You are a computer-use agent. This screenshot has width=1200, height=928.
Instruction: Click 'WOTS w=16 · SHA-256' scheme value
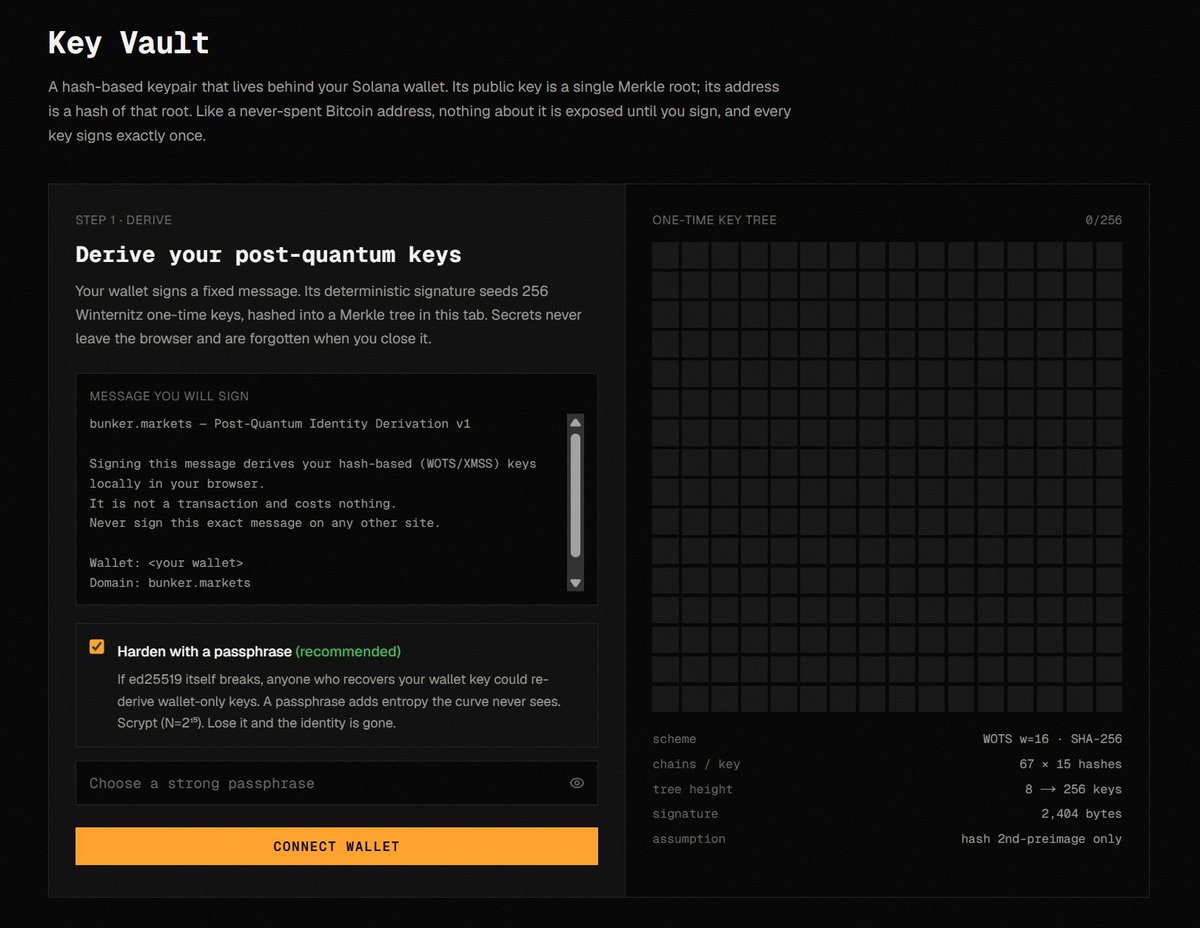click(1052, 739)
